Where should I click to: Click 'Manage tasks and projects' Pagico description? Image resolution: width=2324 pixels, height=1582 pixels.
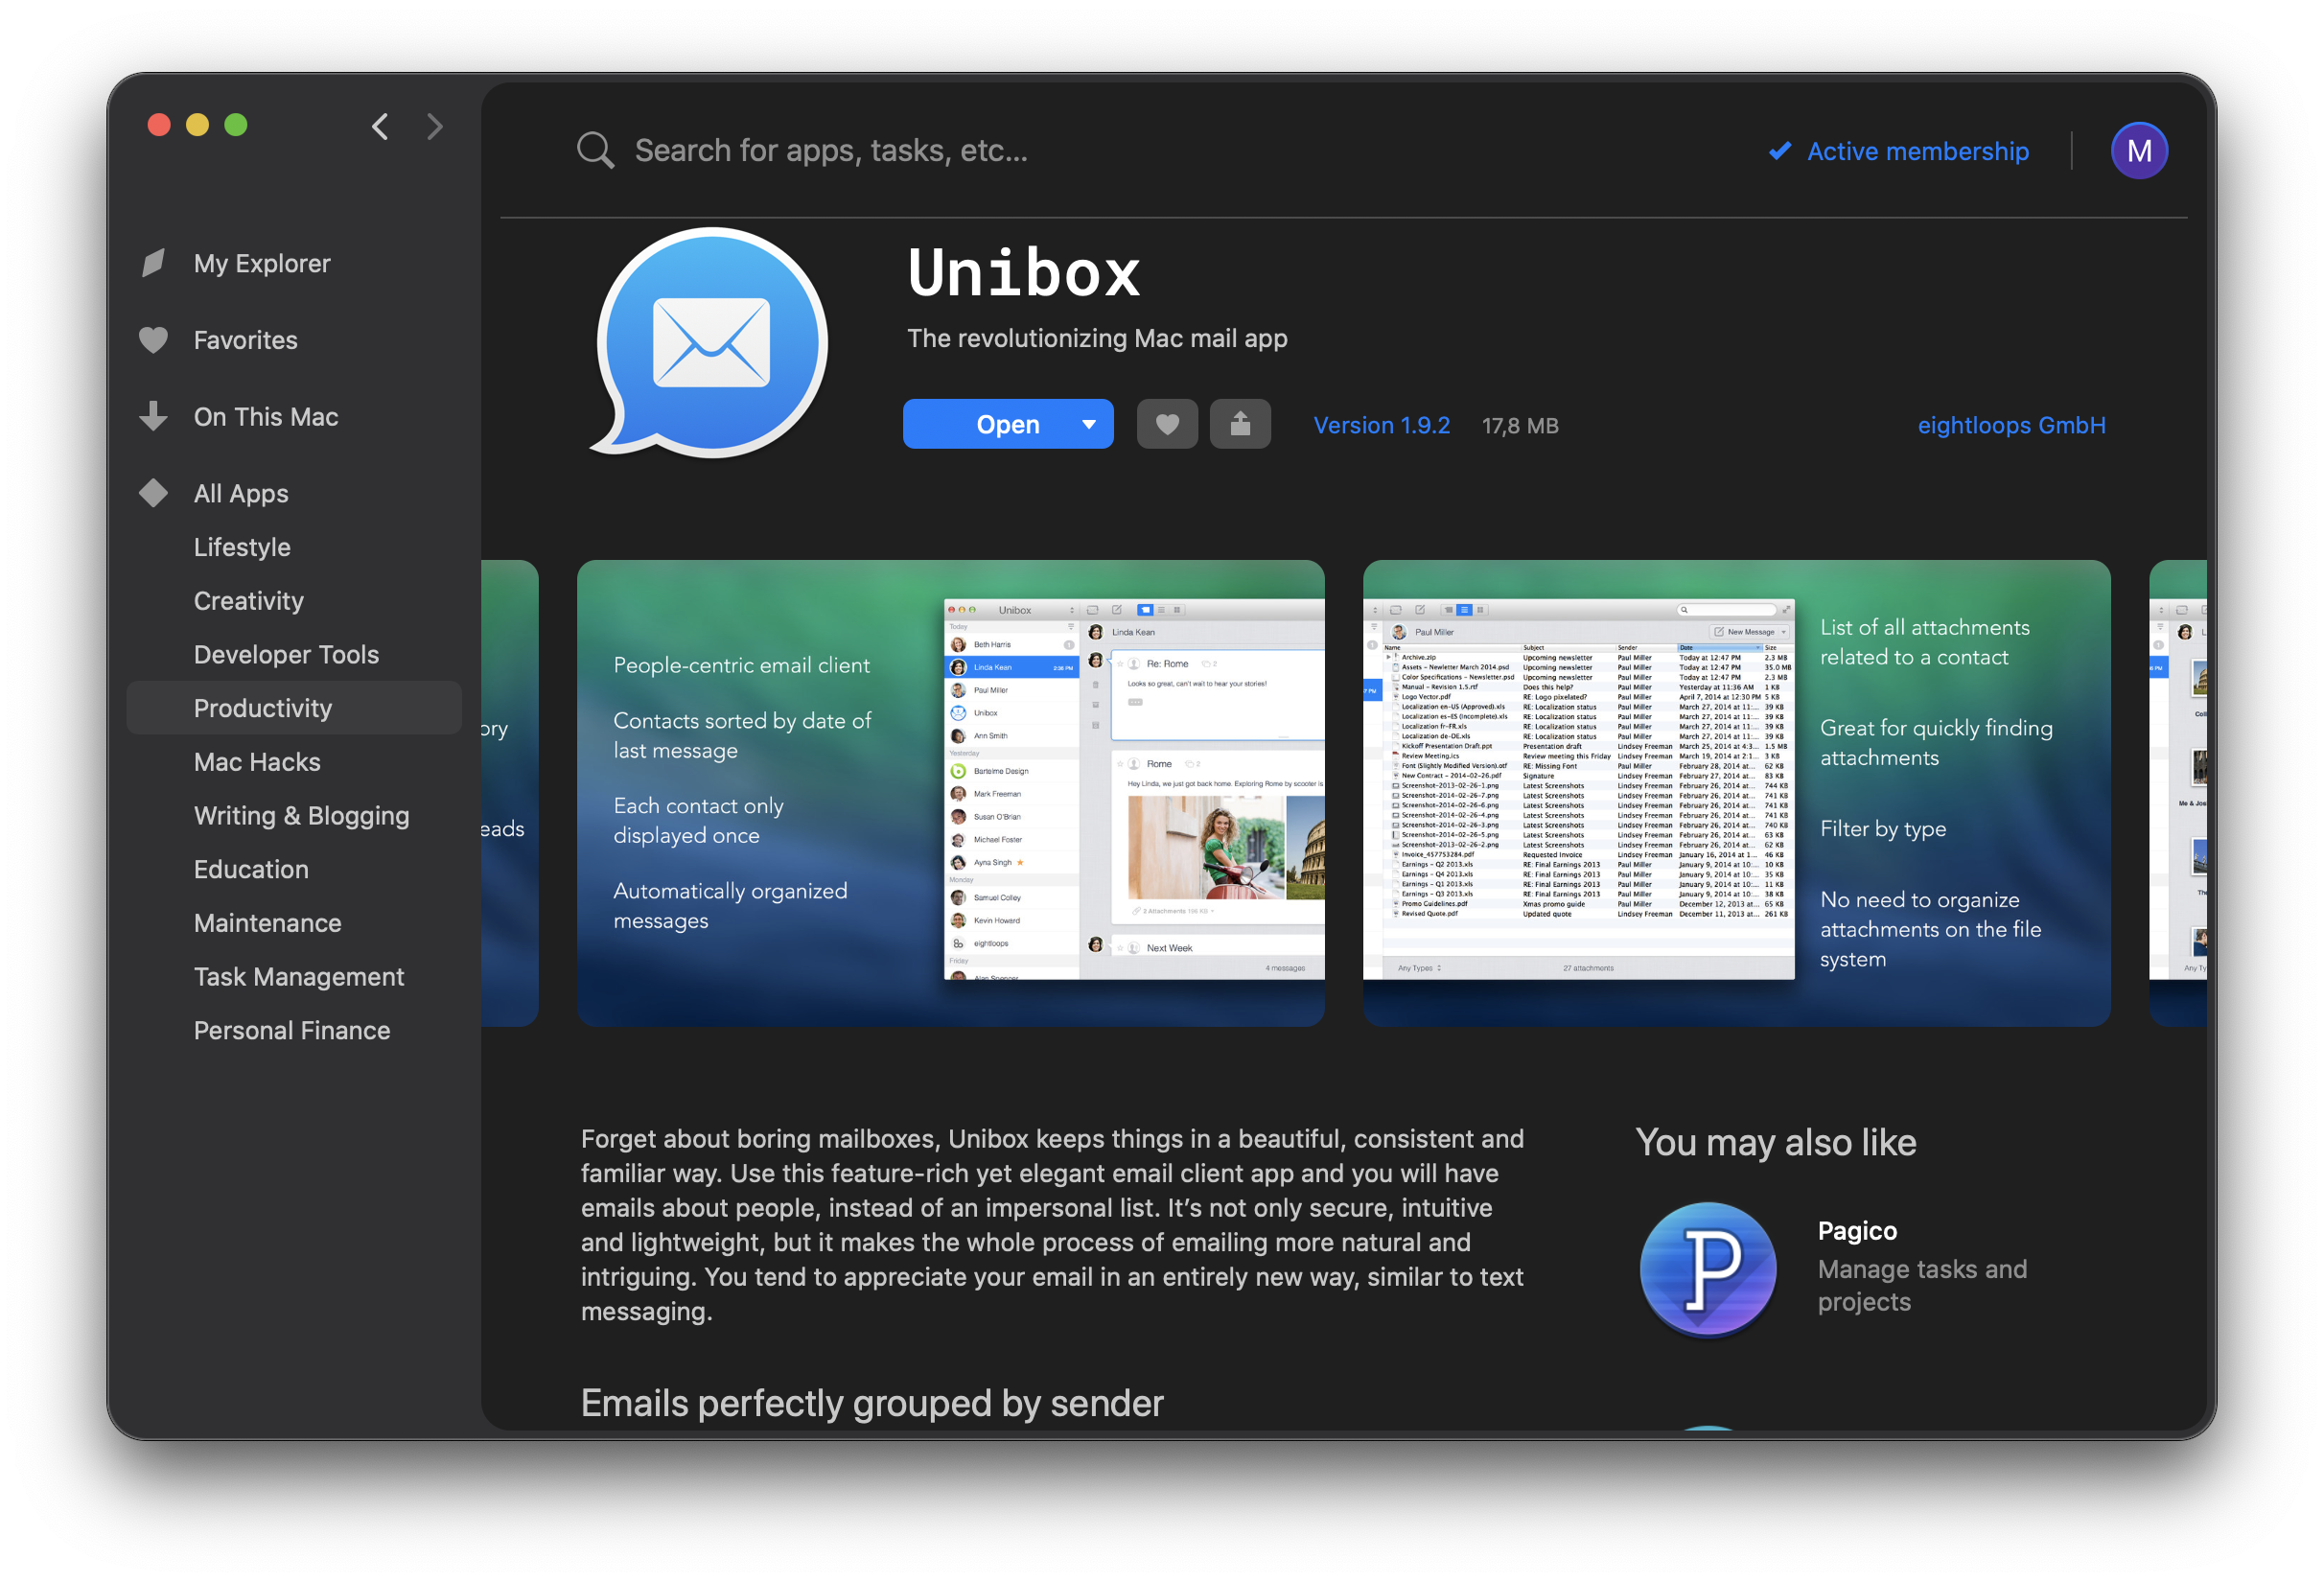click(1922, 1286)
